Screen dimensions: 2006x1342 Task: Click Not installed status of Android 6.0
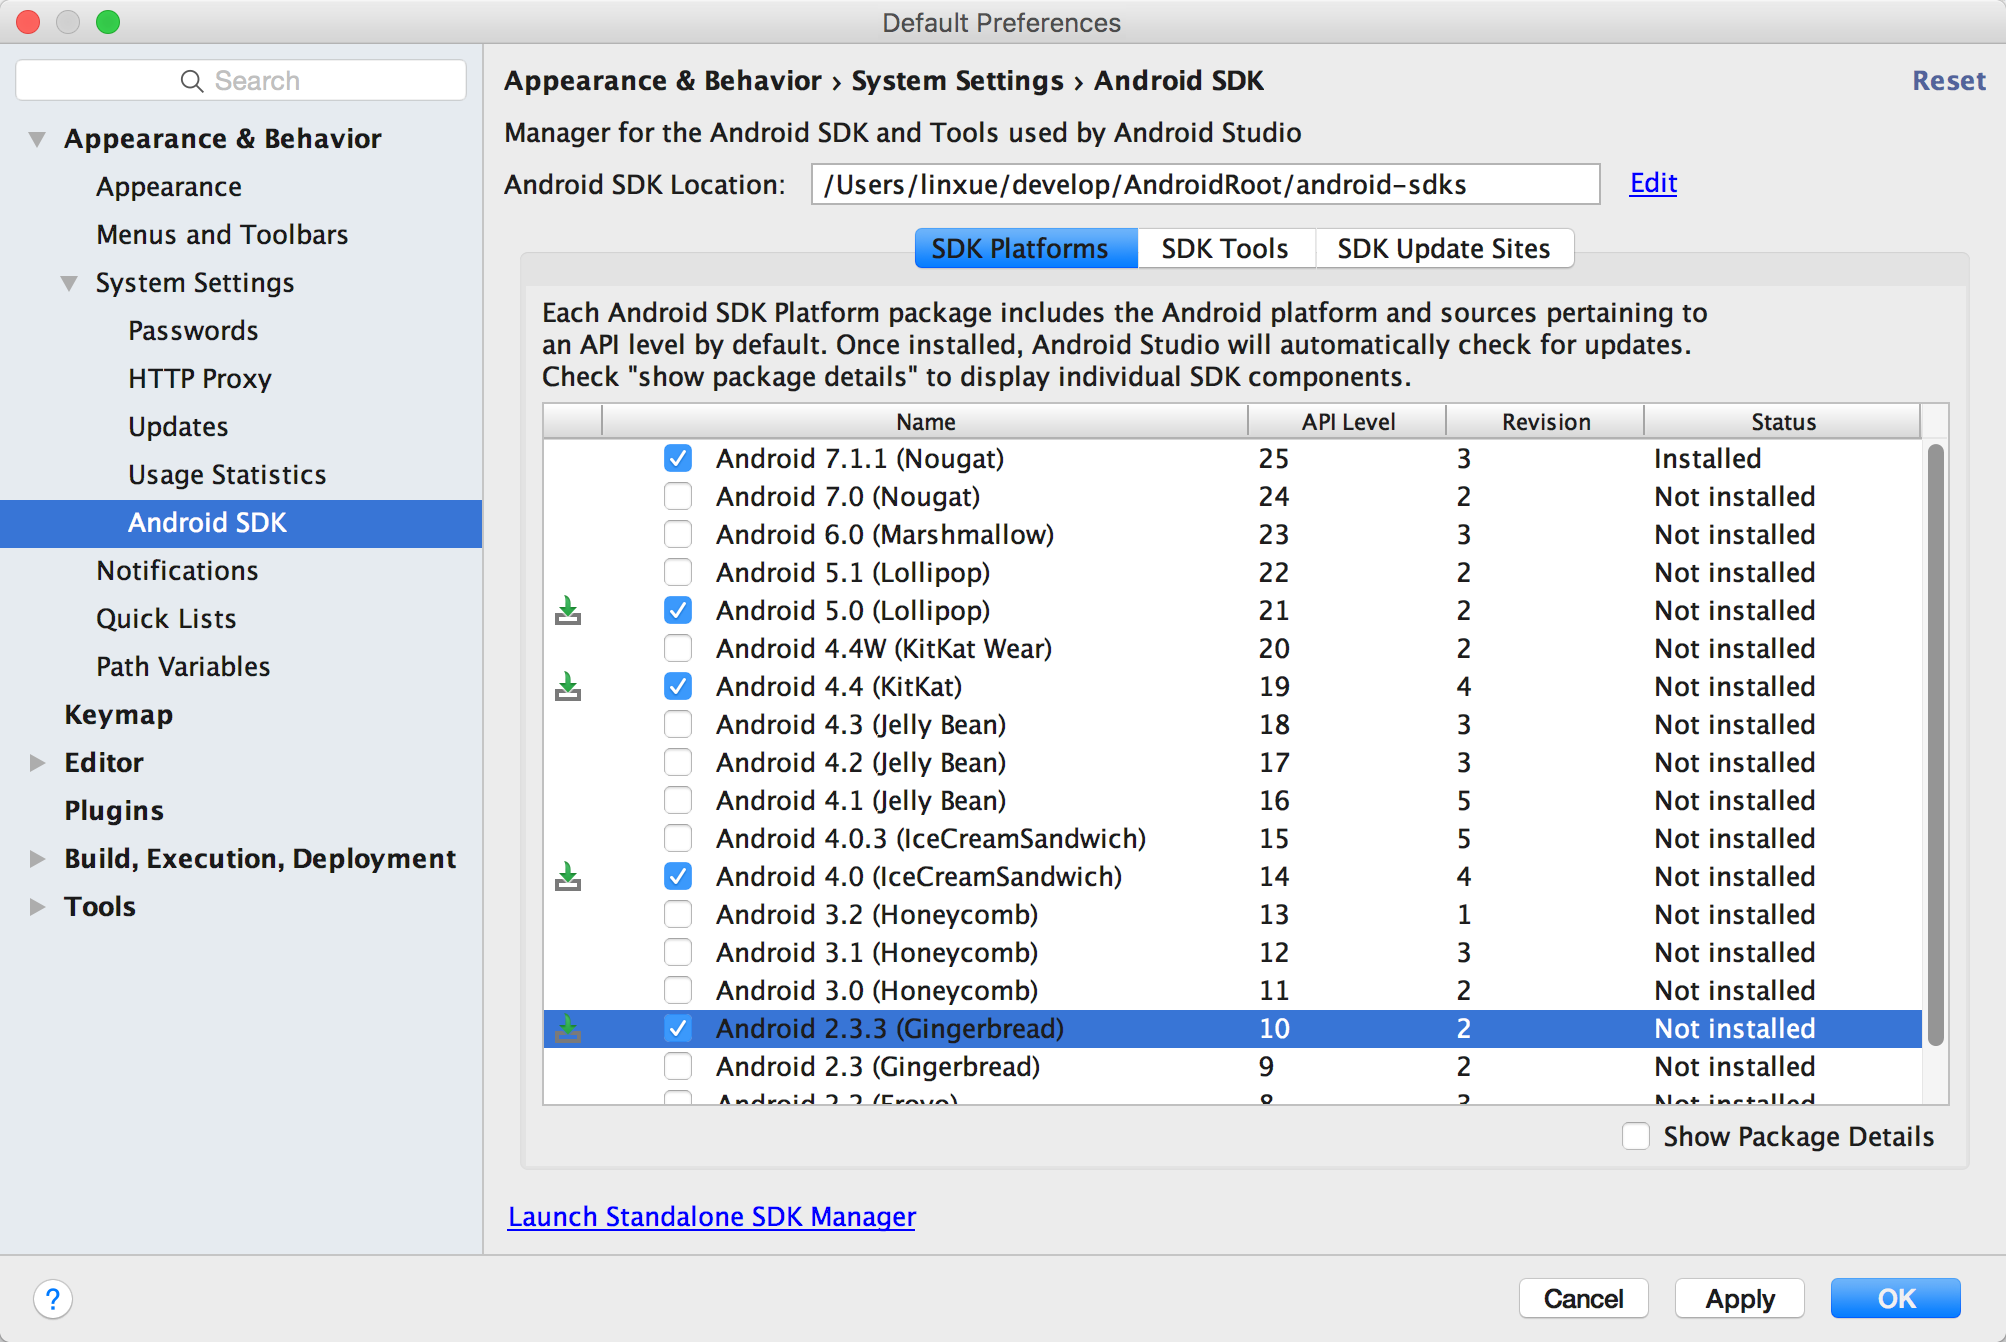1735,534
